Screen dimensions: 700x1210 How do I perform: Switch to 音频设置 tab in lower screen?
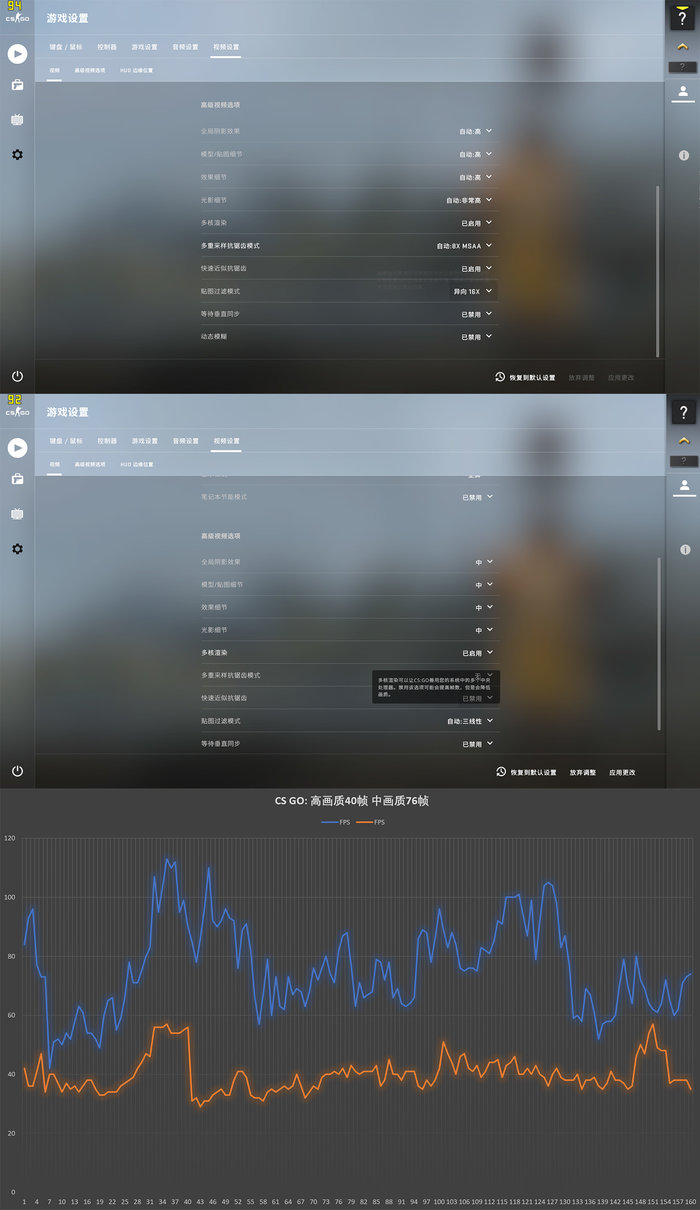pyautogui.click(x=185, y=441)
